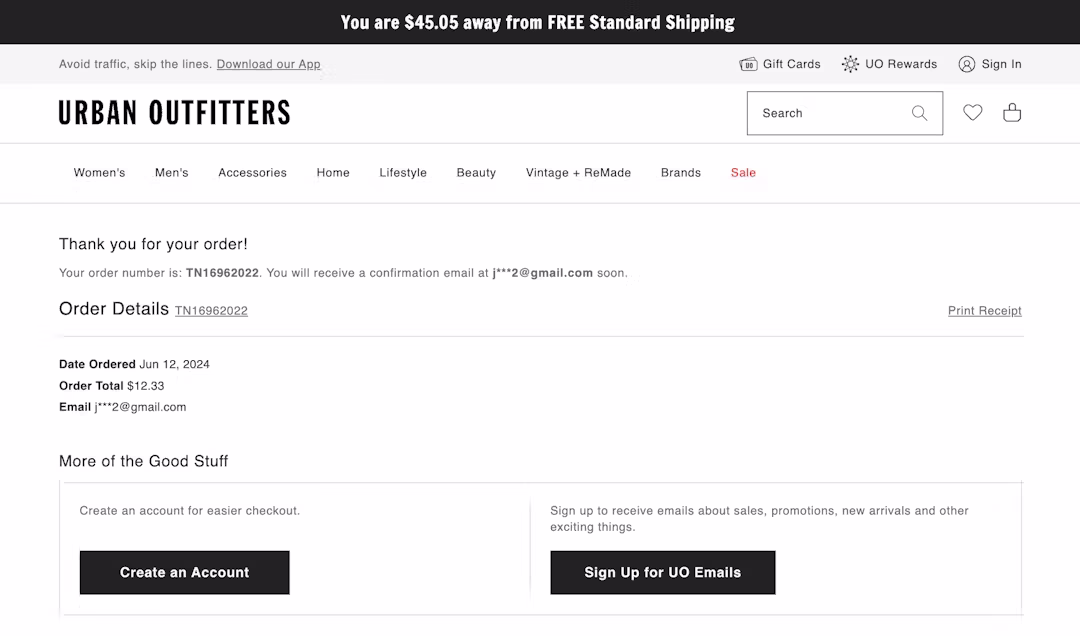Browse the Home category
This screenshot has width=1080, height=636.
point(333,173)
